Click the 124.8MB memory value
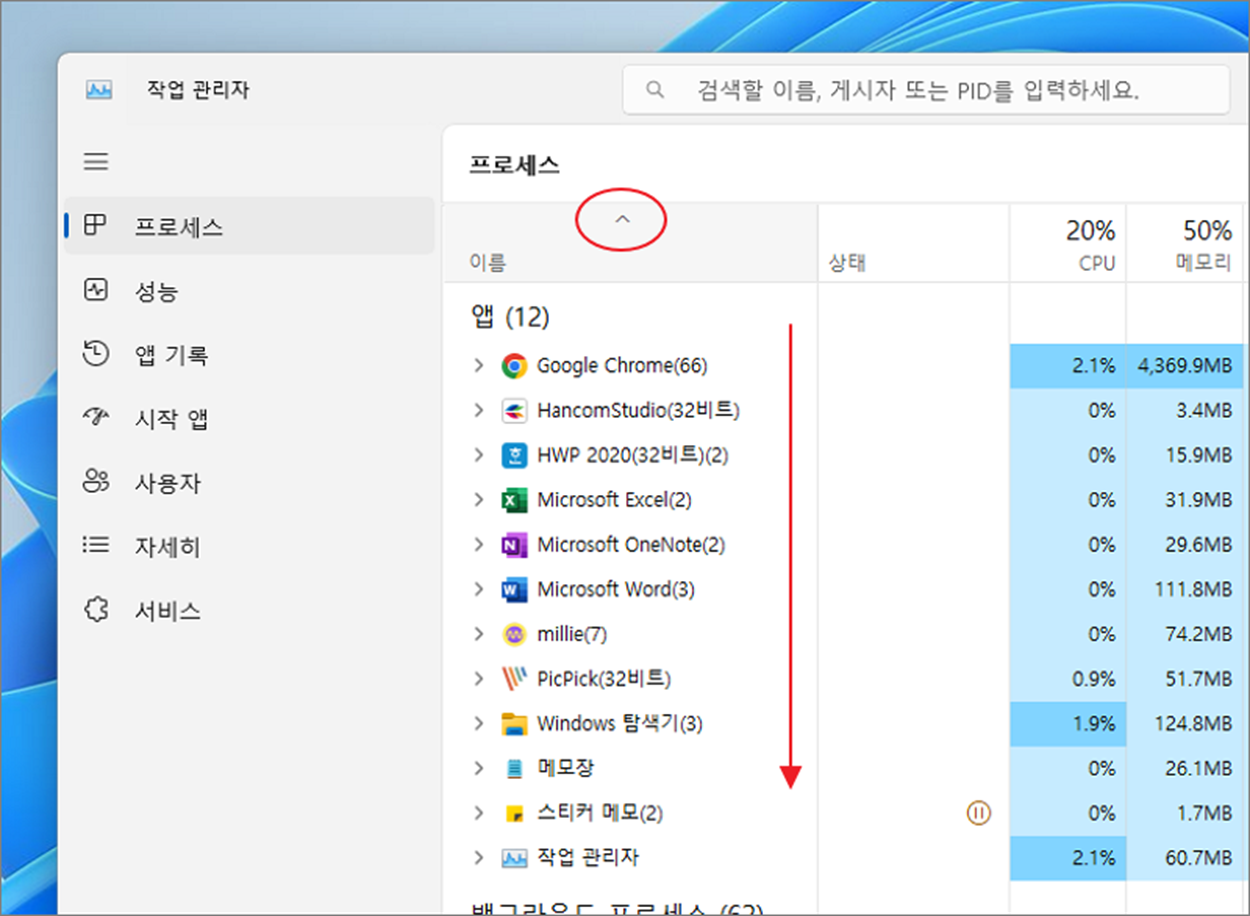The height and width of the screenshot is (916, 1250). click(1195, 724)
